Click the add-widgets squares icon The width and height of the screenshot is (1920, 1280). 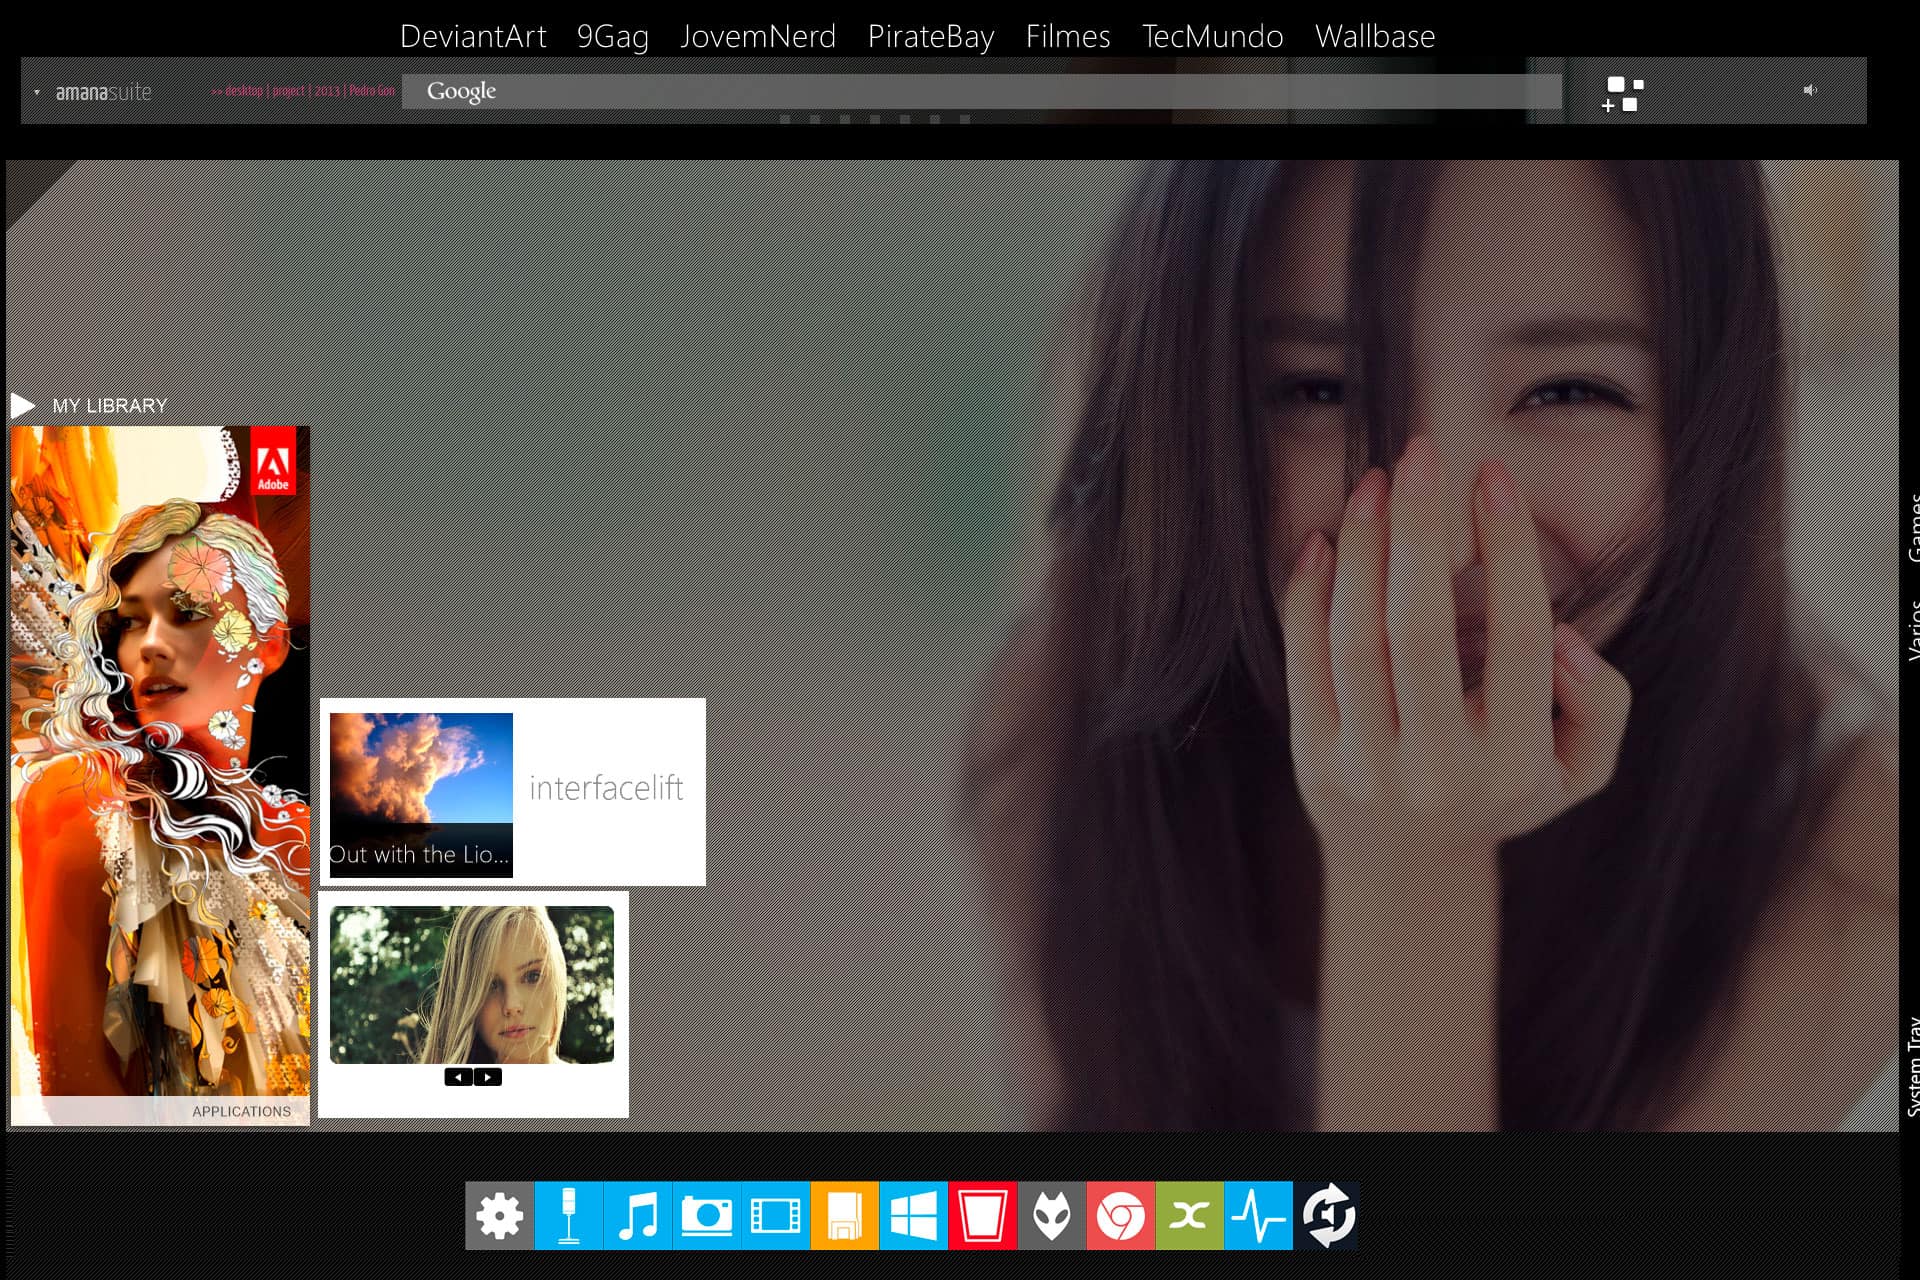(x=1623, y=94)
